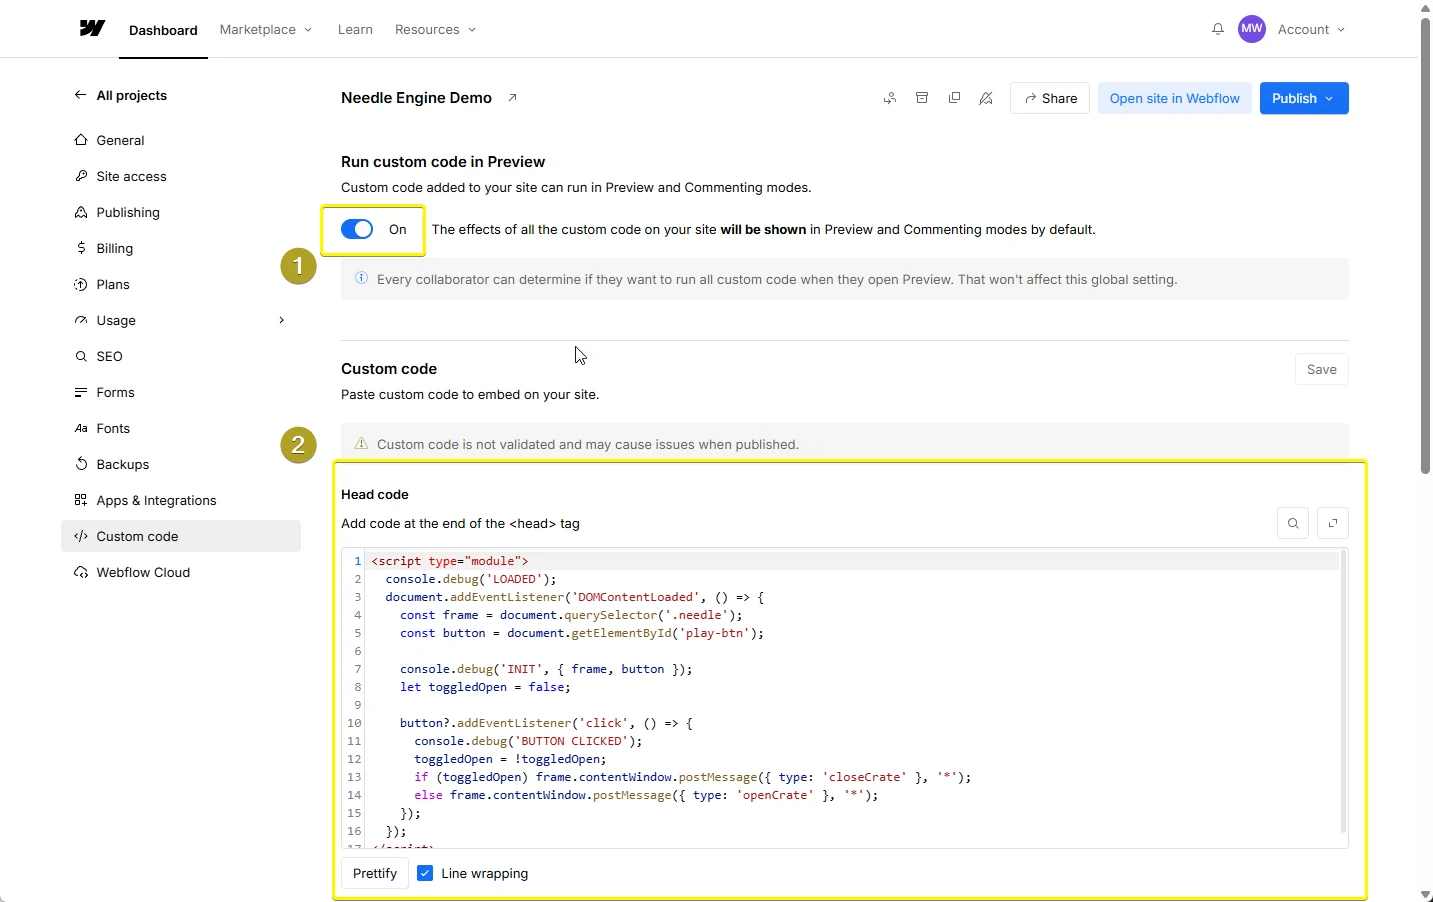
Task: Open the Webflow Cloud sidebar item
Action: click(181, 572)
